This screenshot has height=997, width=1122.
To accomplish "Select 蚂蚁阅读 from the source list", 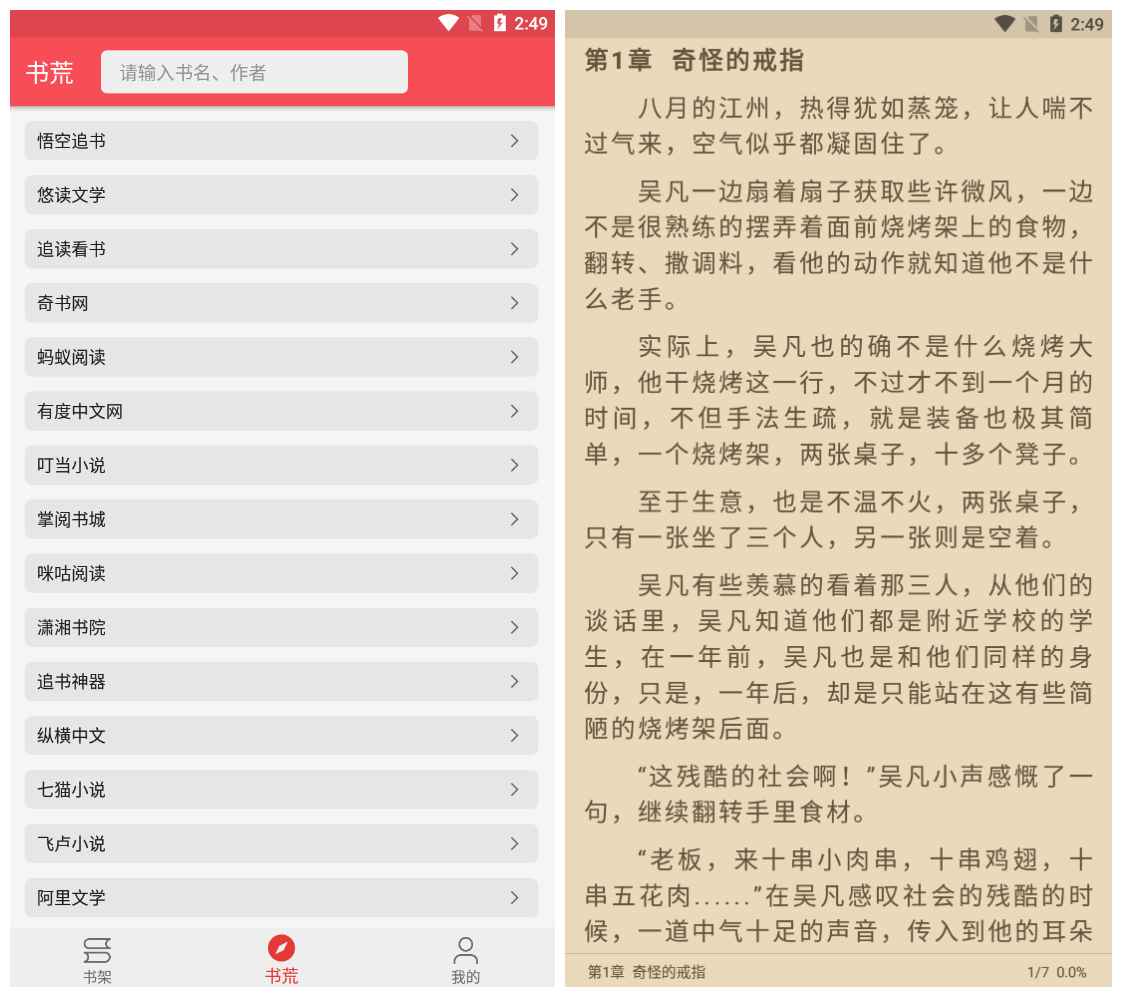I will click(x=280, y=357).
